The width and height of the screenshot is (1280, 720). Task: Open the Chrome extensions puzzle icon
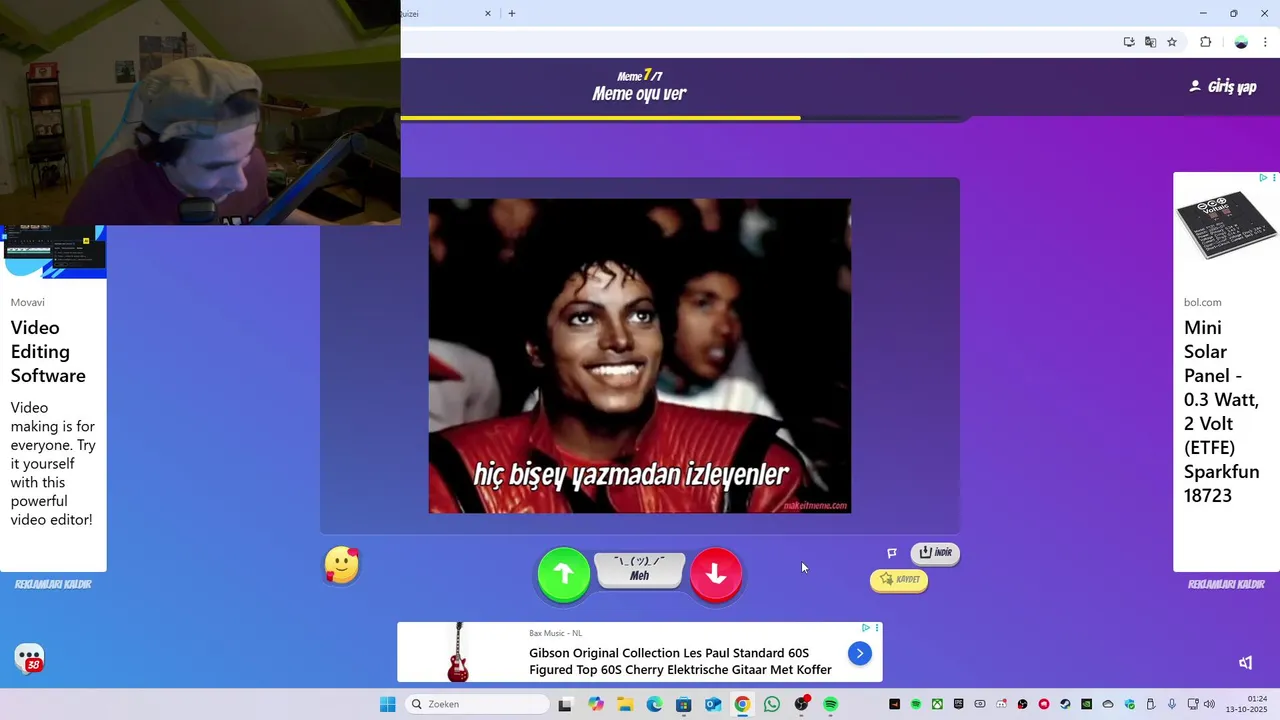(x=1205, y=42)
